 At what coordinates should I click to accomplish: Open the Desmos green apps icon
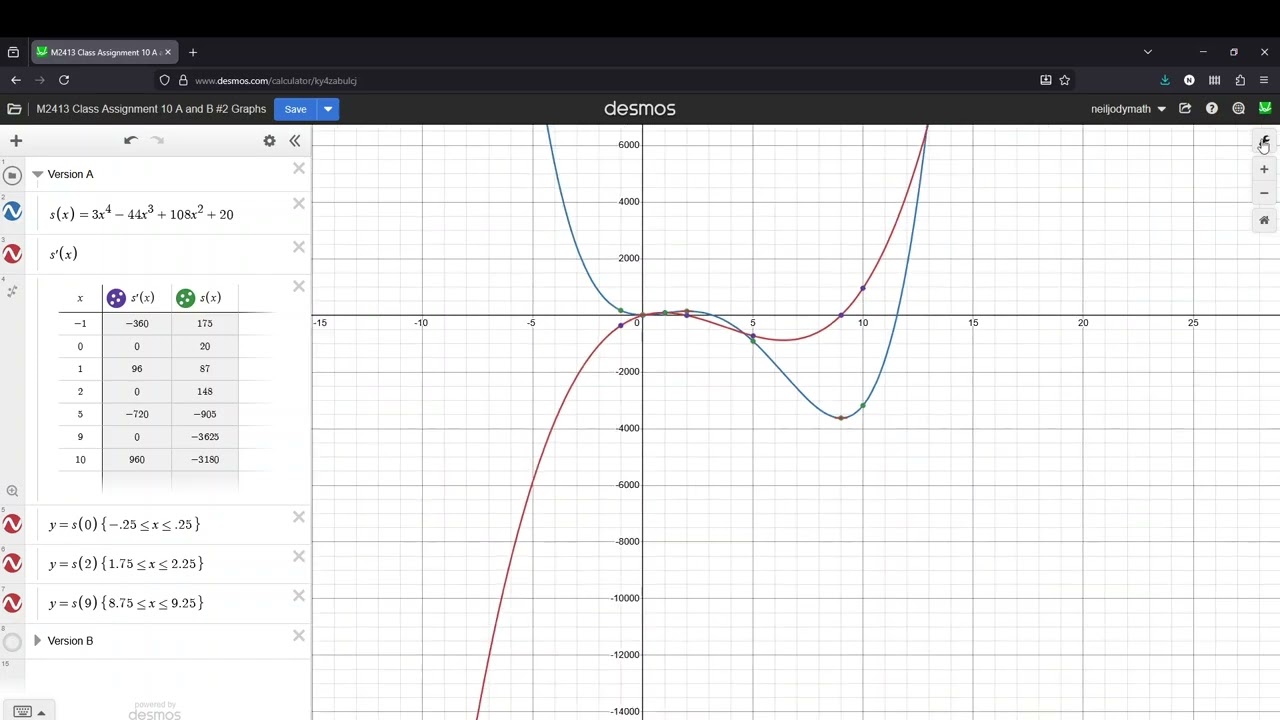(1265, 108)
